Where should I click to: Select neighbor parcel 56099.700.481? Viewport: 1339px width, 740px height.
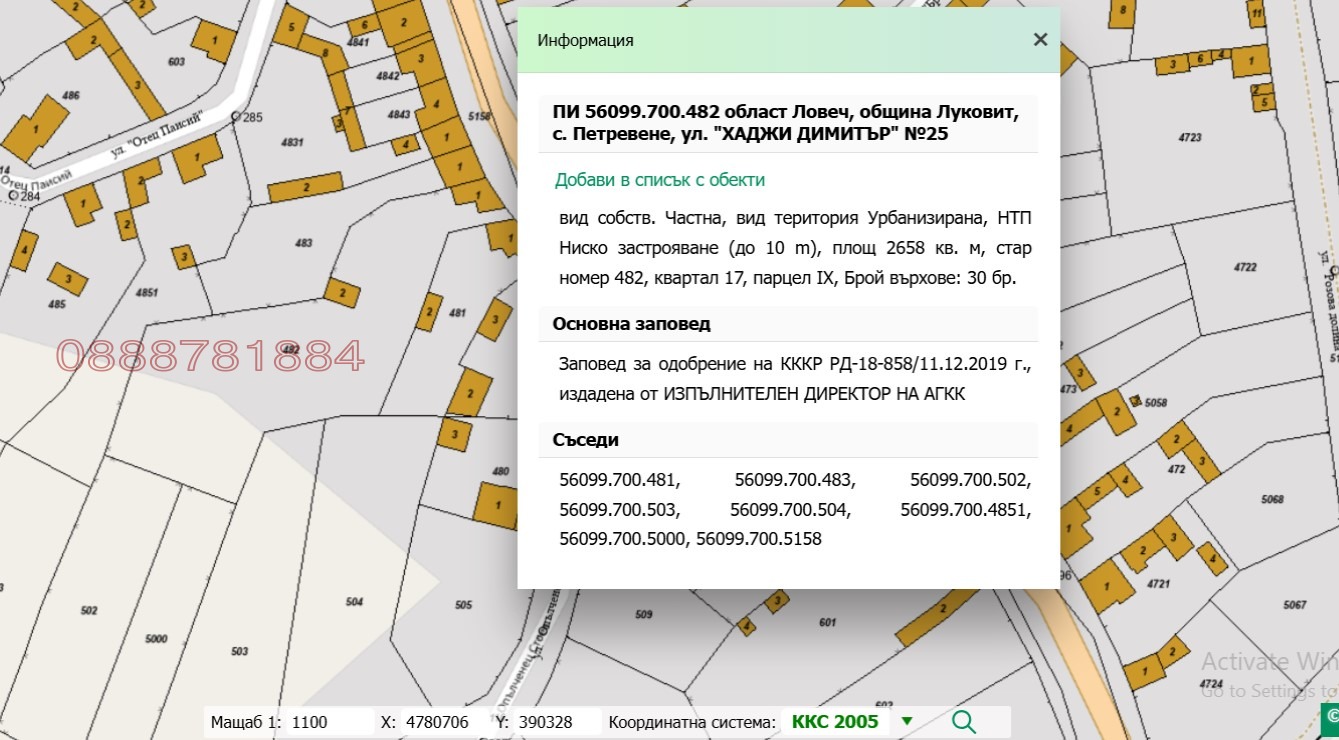tap(620, 480)
